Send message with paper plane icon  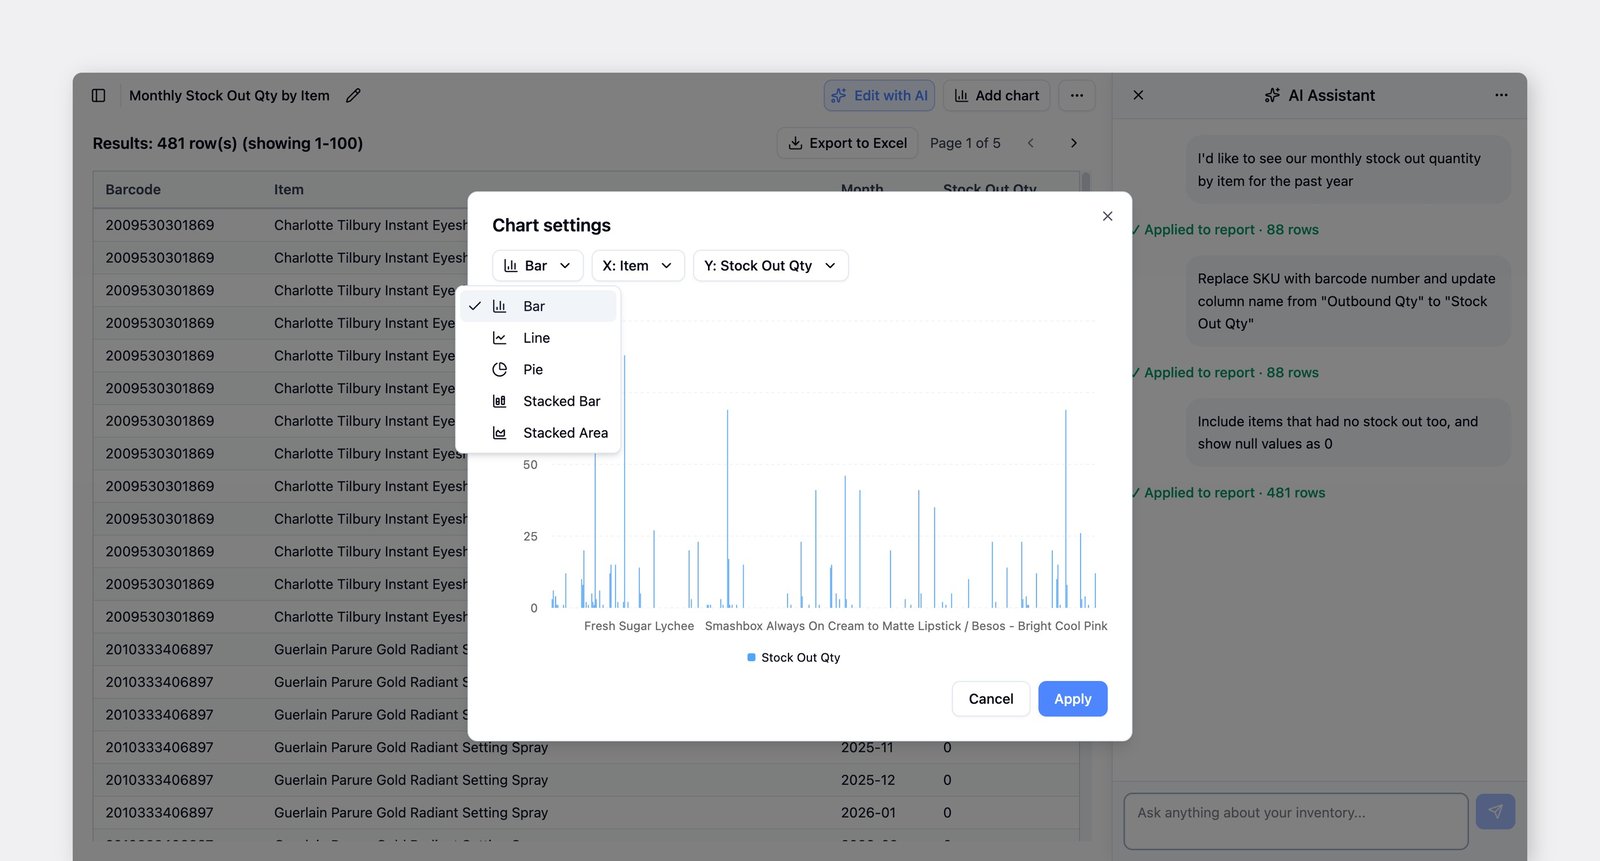1495,811
